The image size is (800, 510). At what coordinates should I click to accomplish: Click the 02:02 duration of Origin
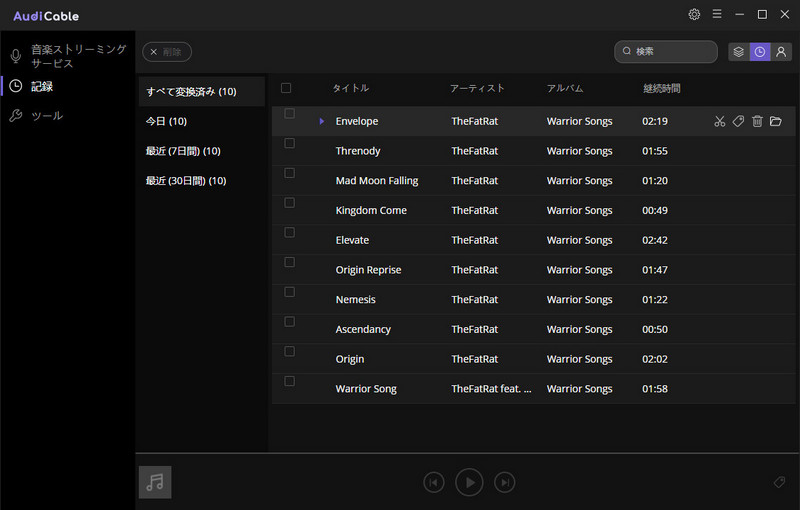coord(655,359)
